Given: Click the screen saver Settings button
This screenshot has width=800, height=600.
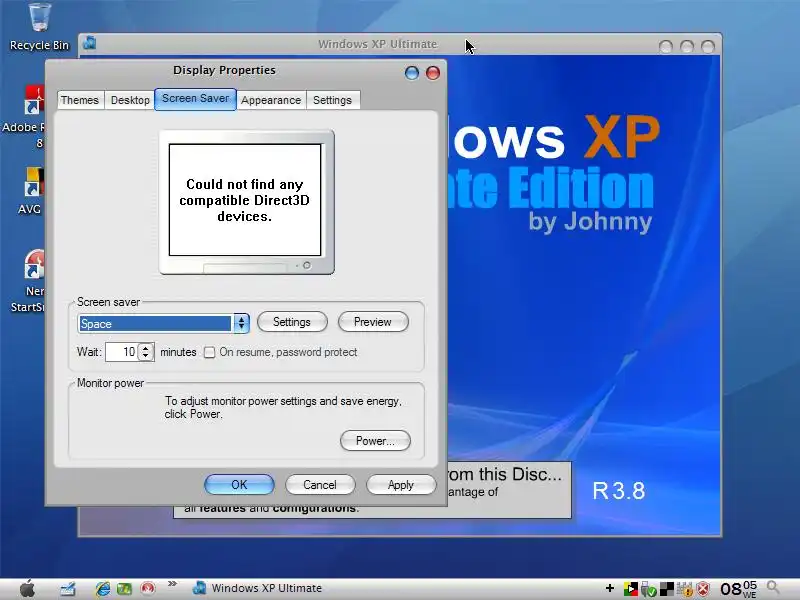Looking at the screenshot, I should [292, 322].
